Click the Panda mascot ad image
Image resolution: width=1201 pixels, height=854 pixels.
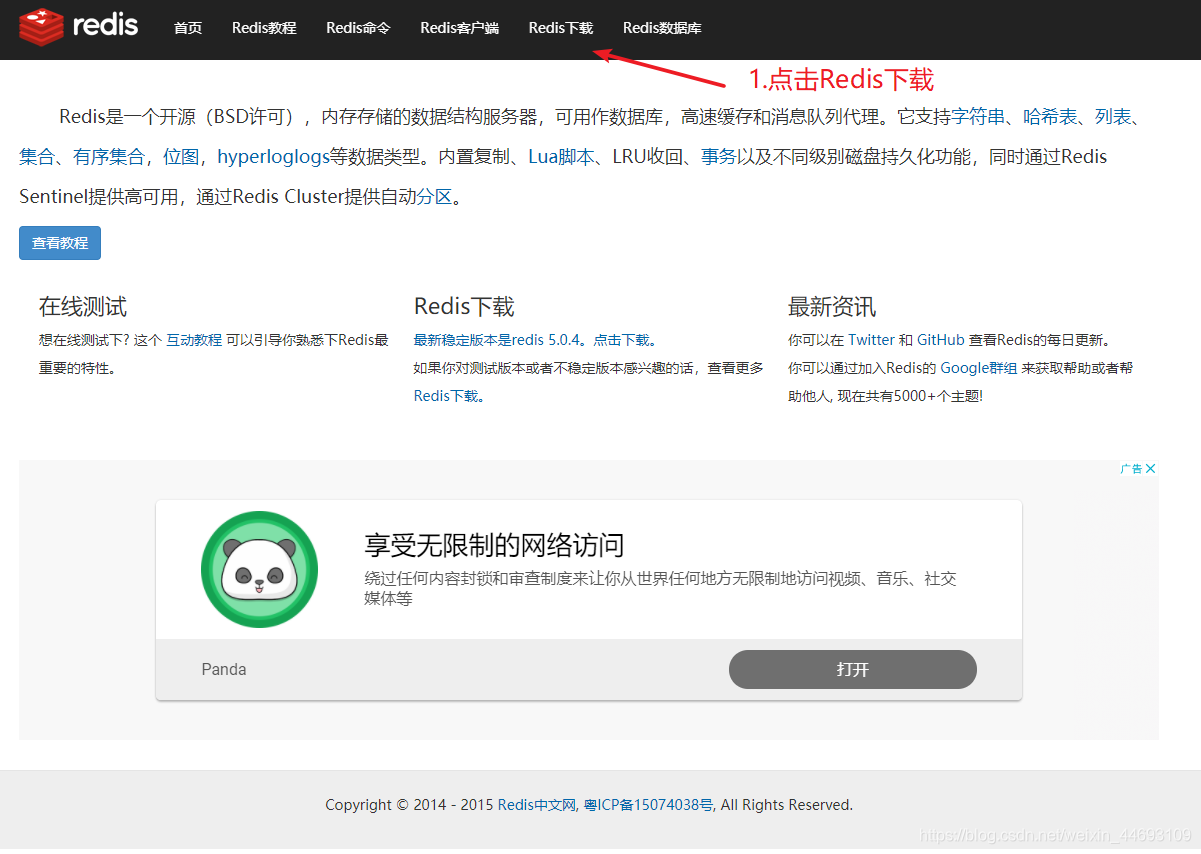(x=260, y=569)
